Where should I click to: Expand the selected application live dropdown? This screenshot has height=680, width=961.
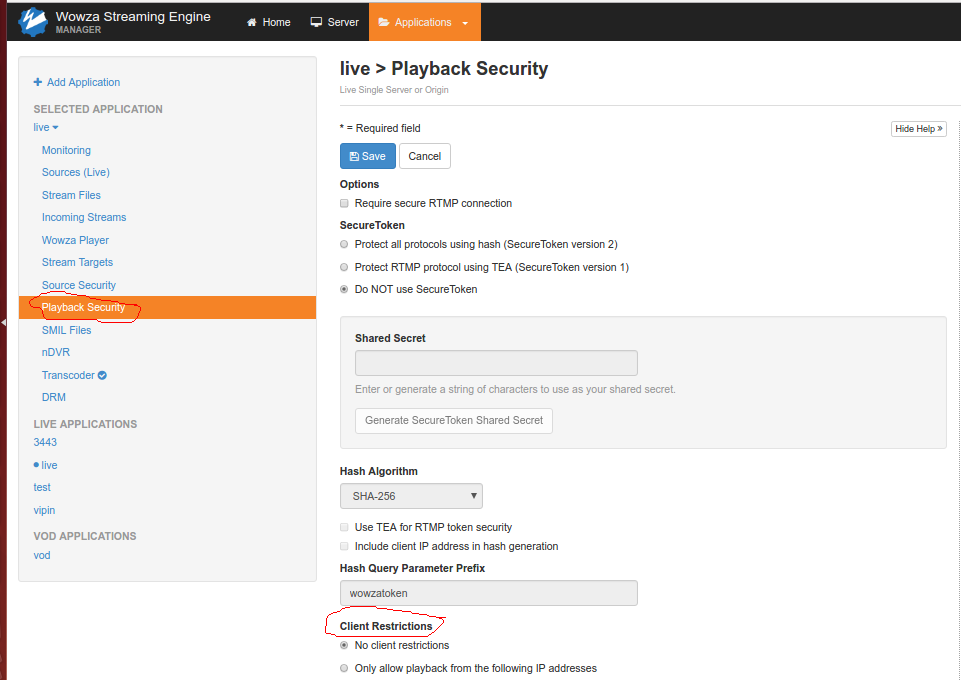click(x=46, y=127)
